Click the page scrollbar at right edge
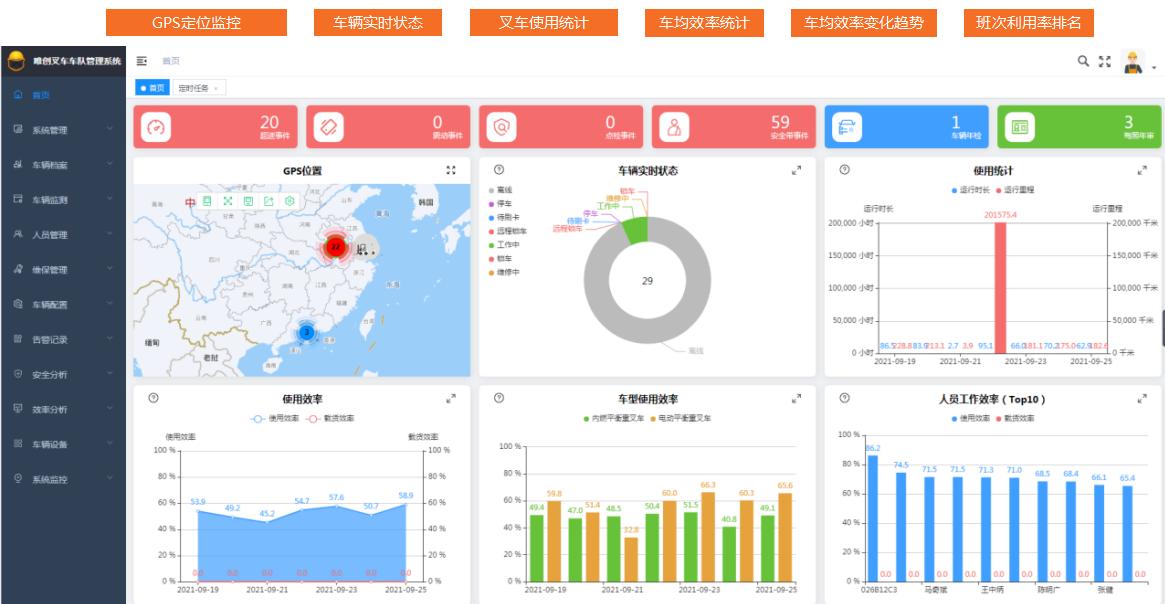 click(1163, 328)
